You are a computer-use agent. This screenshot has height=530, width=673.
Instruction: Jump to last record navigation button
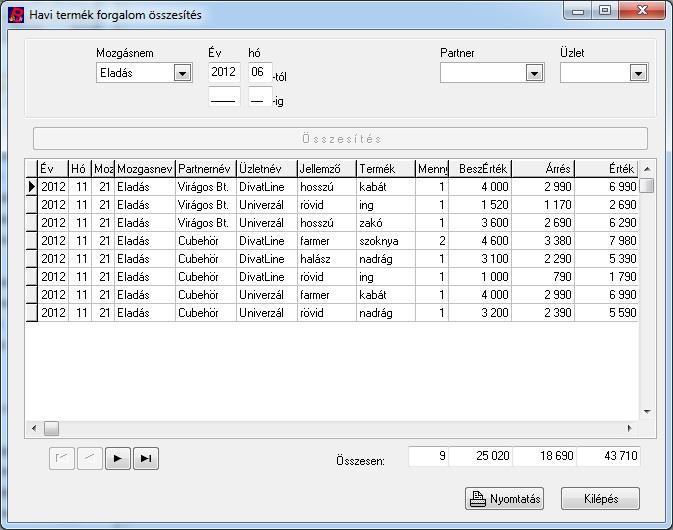tap(146, 458)
